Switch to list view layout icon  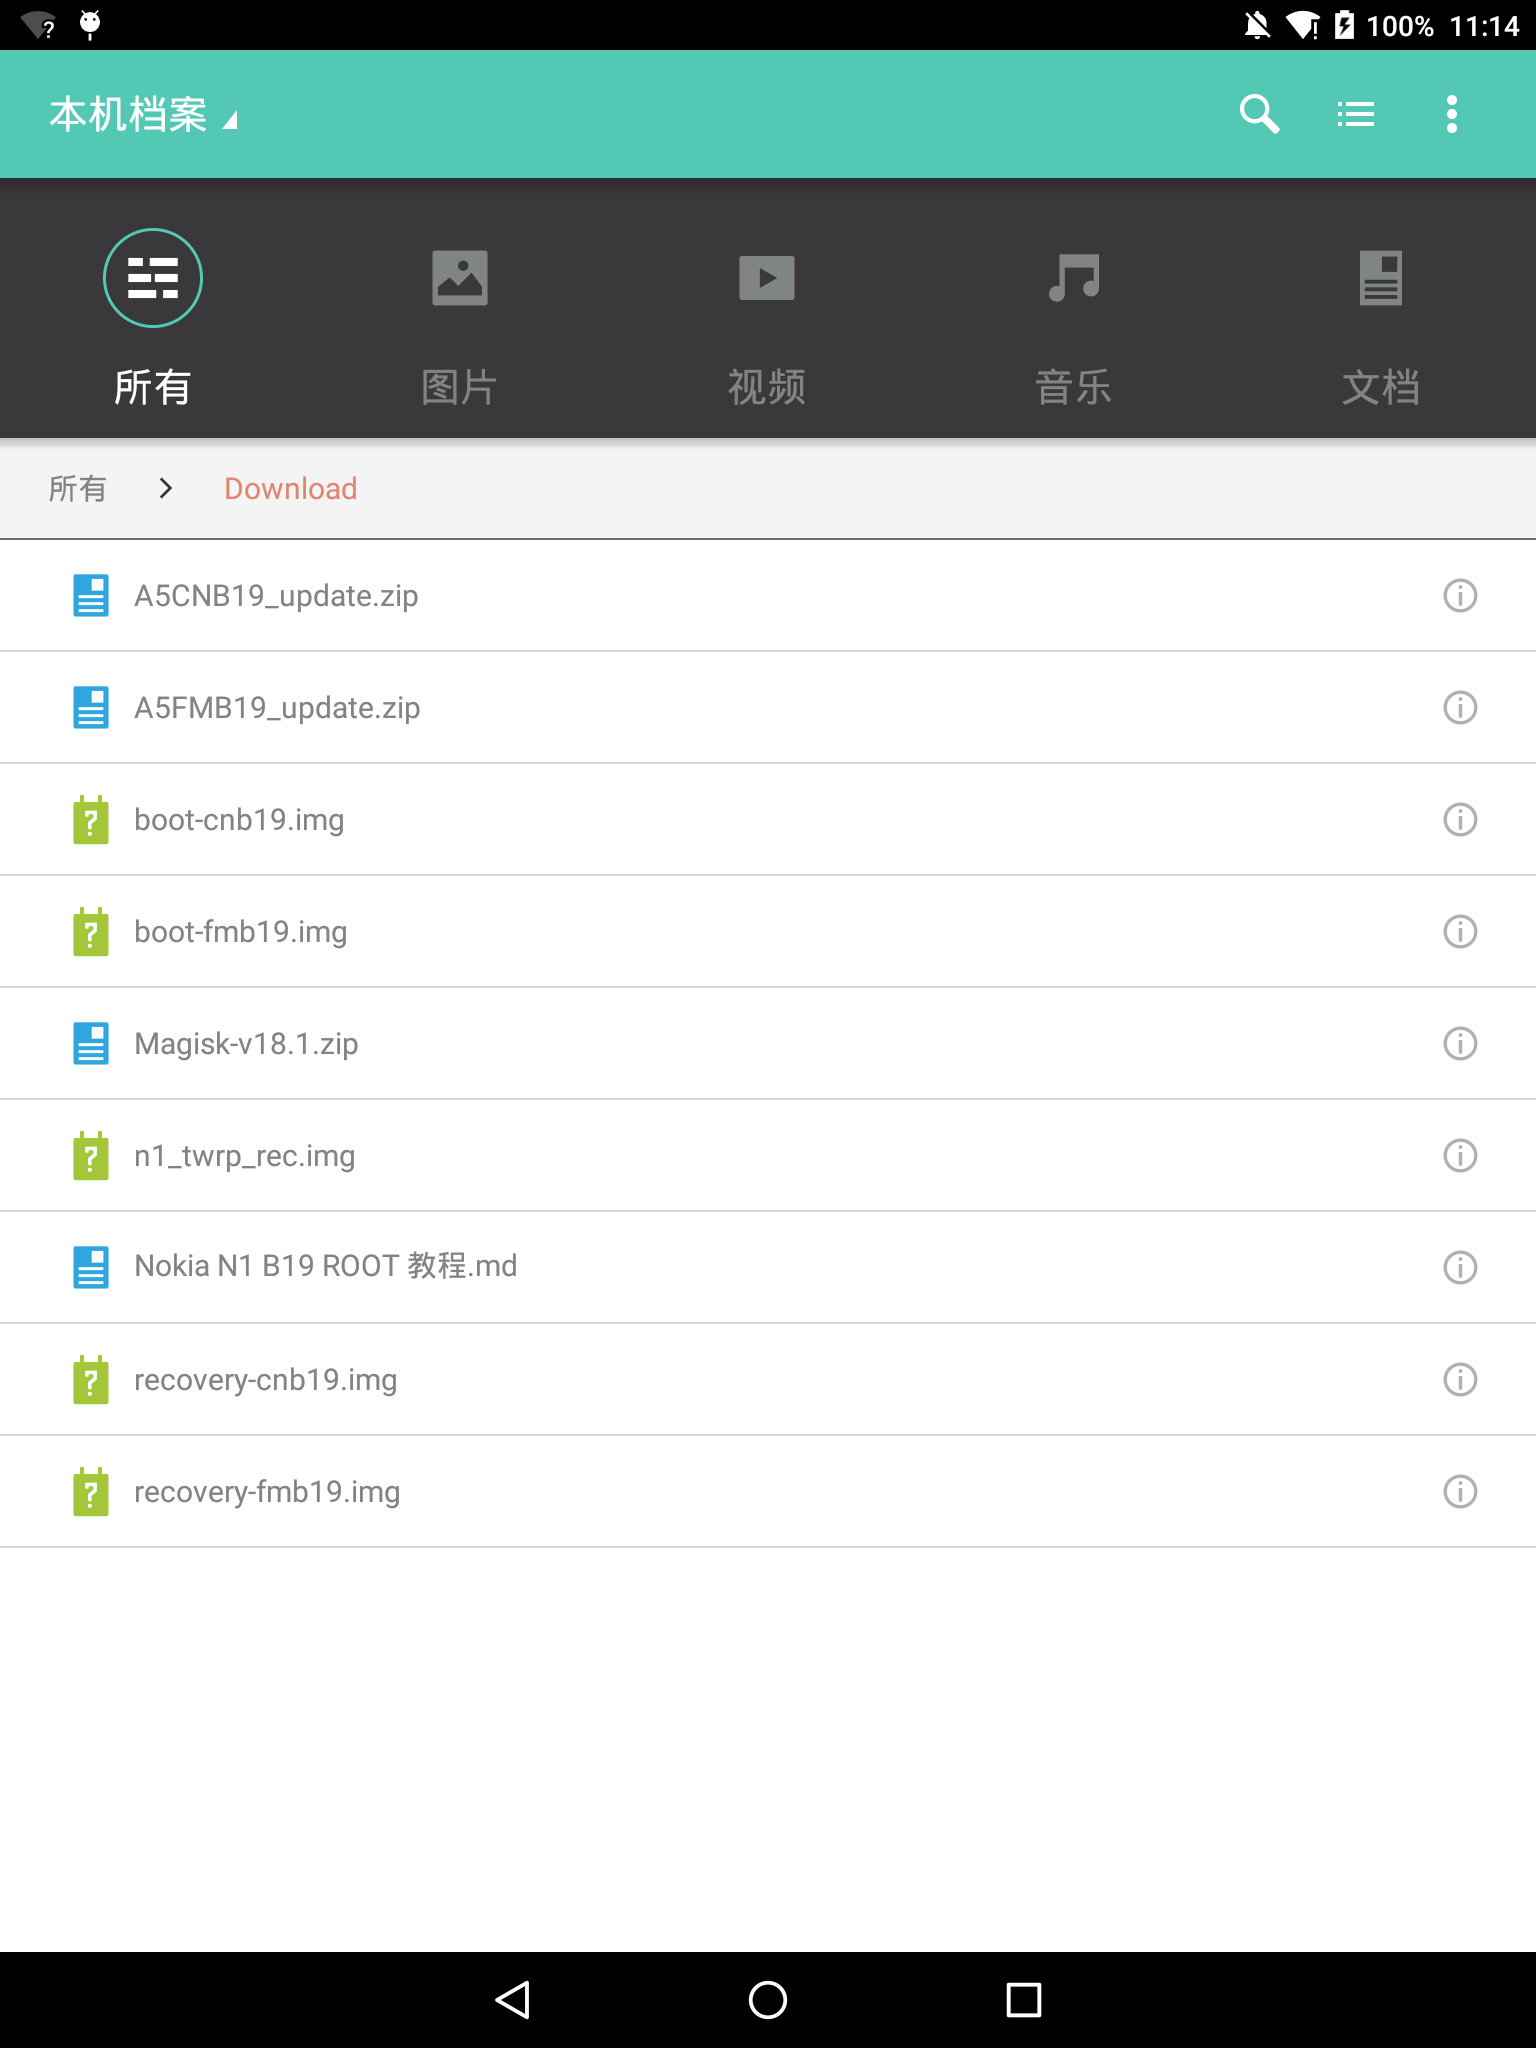(x=1356, y=114)
